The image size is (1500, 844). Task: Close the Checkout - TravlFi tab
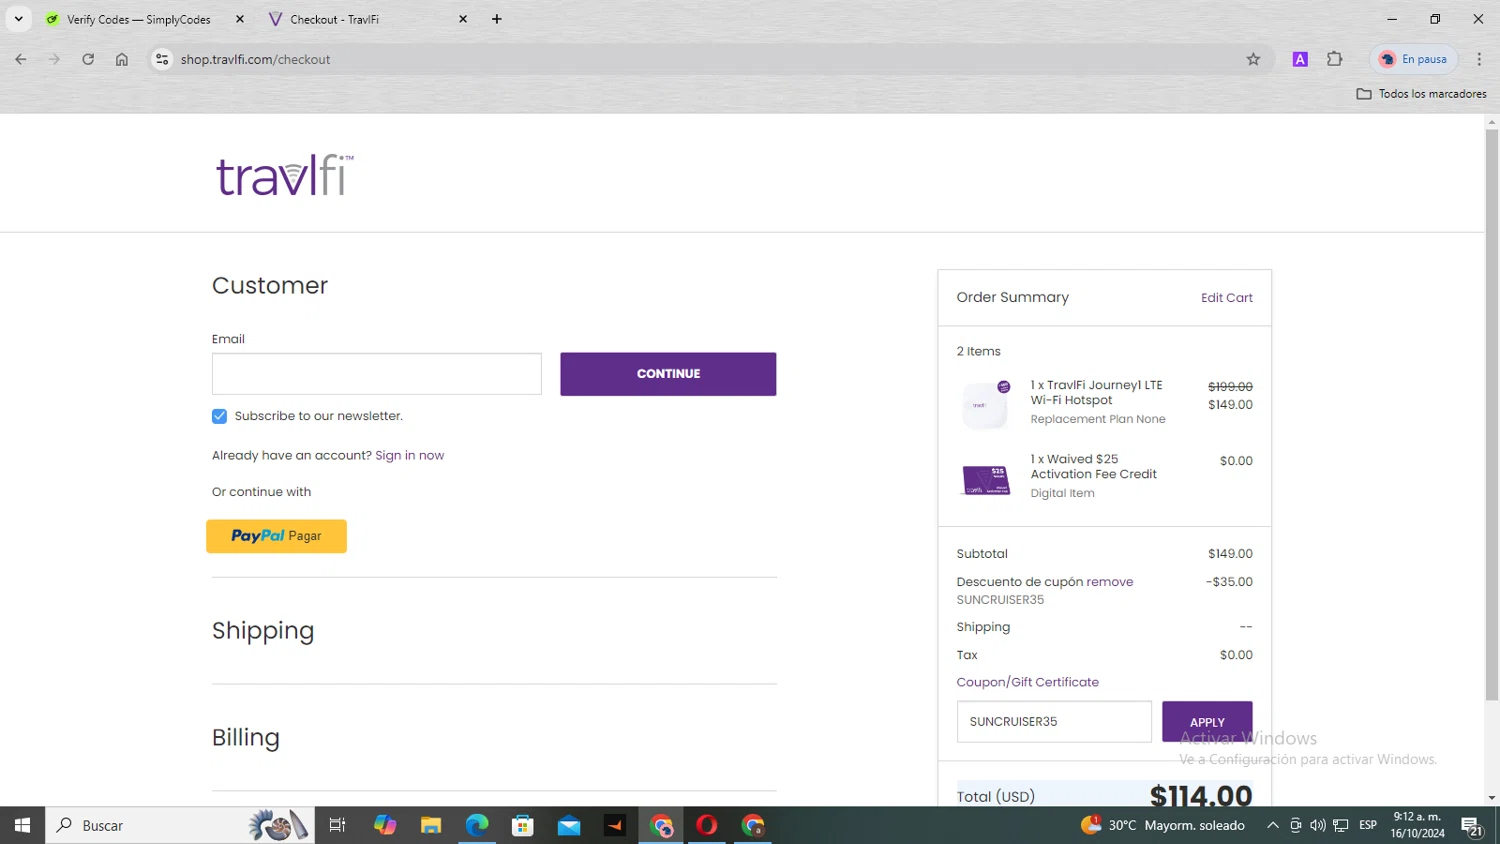463,19
